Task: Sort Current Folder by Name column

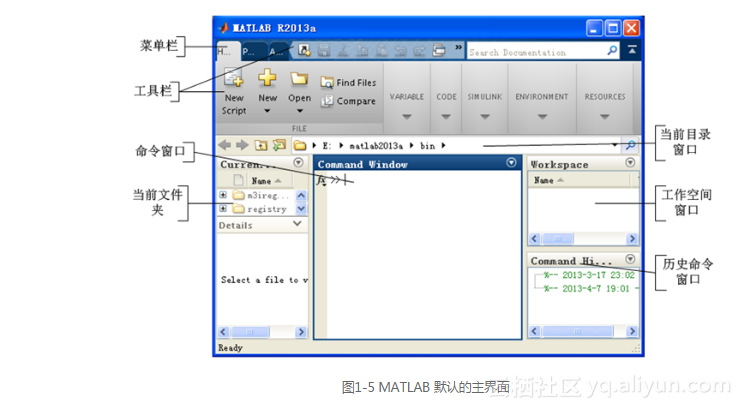Action: 266,180
